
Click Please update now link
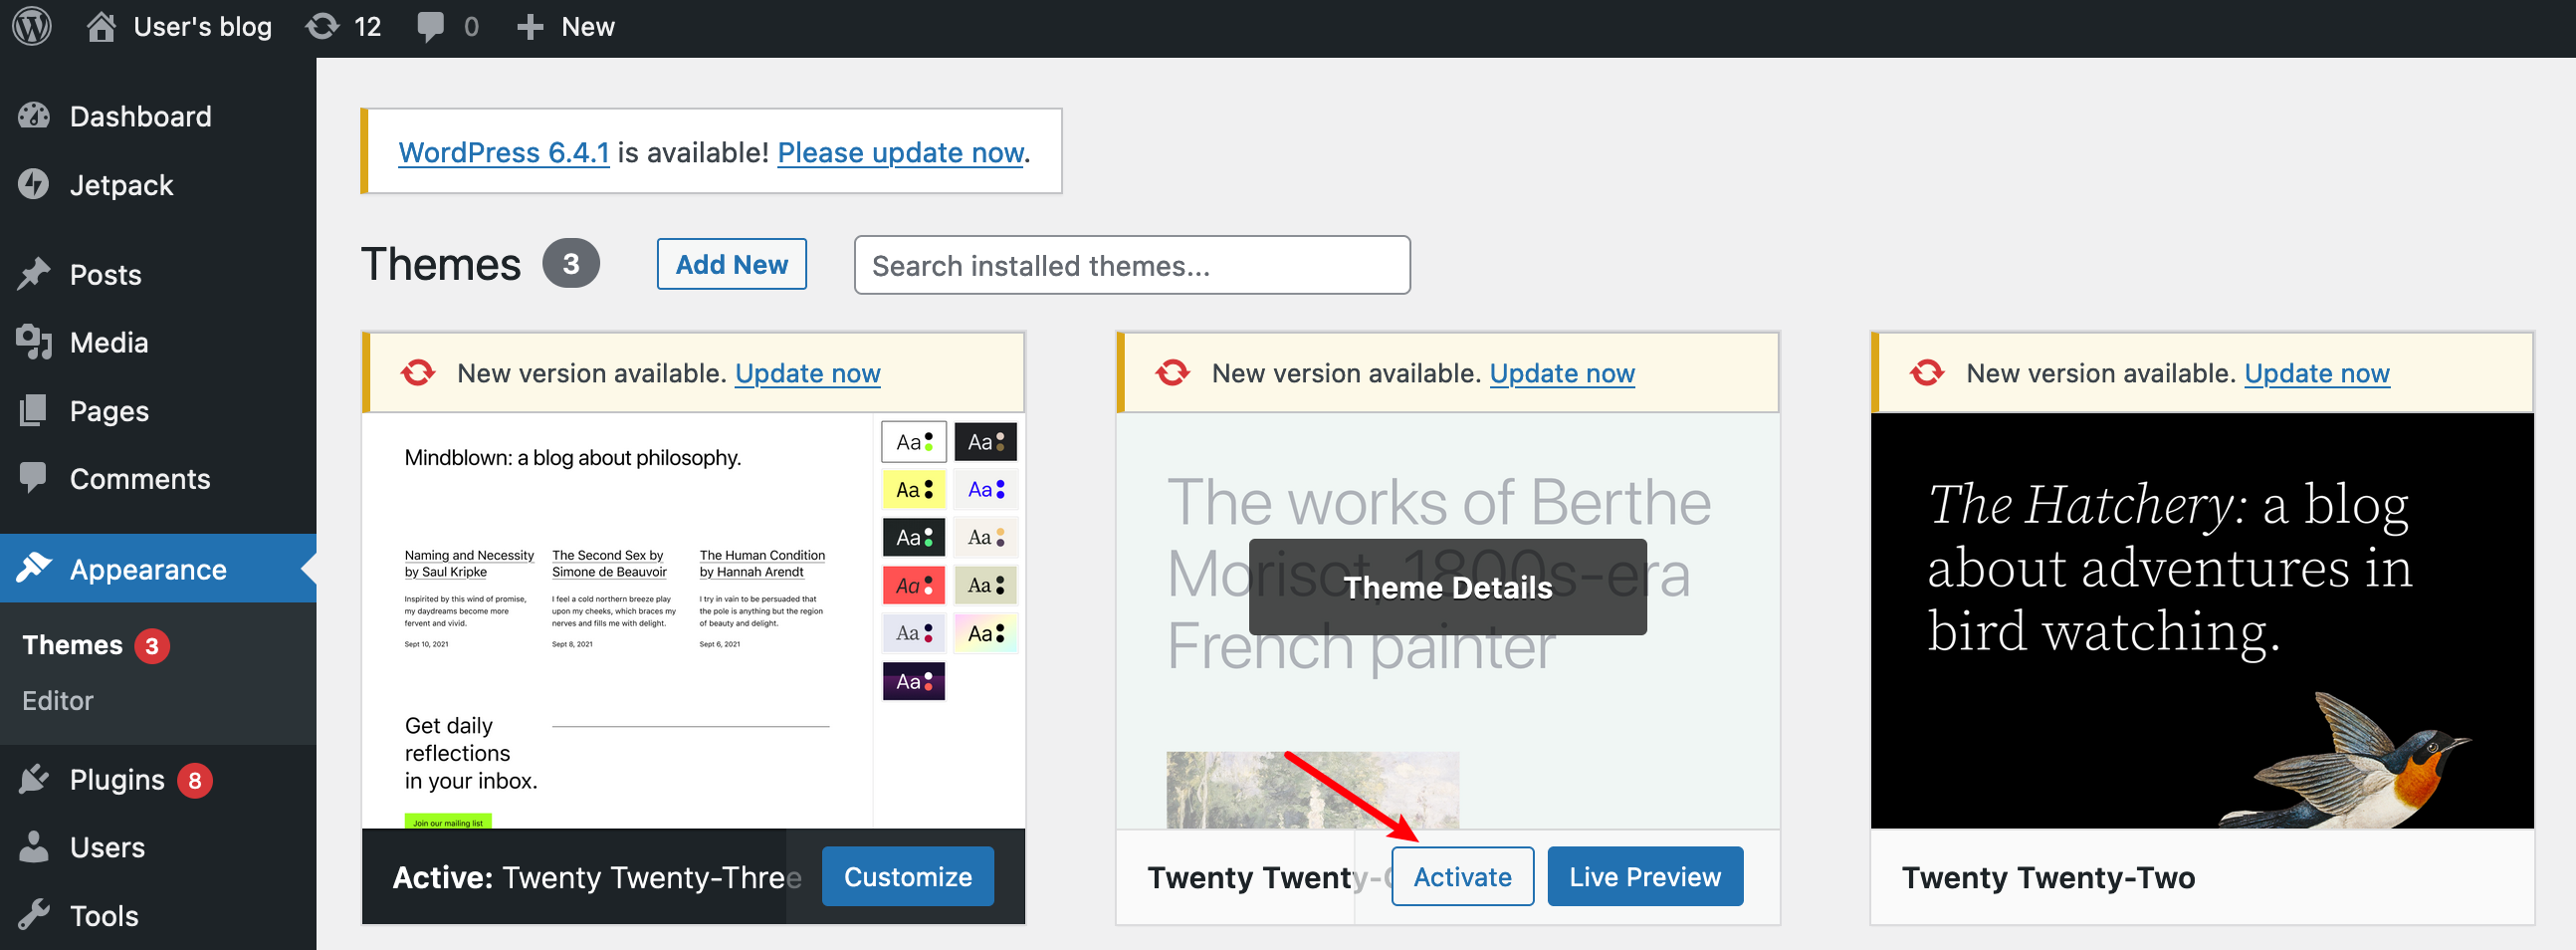pyautogui.click(x=901, y=152)
